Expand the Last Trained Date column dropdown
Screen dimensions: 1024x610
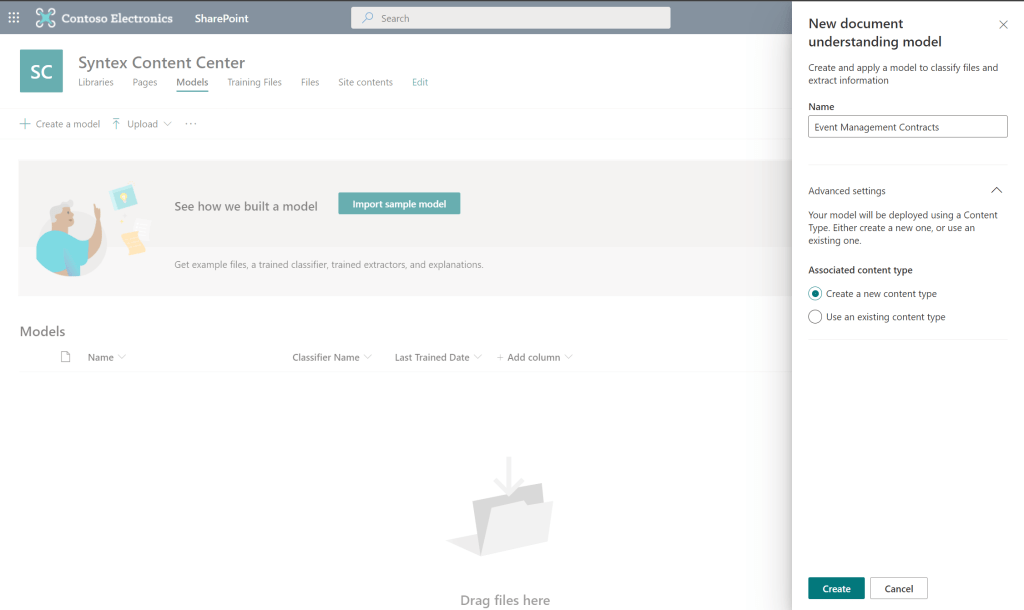pyautogui.click(x=477, y=357)
